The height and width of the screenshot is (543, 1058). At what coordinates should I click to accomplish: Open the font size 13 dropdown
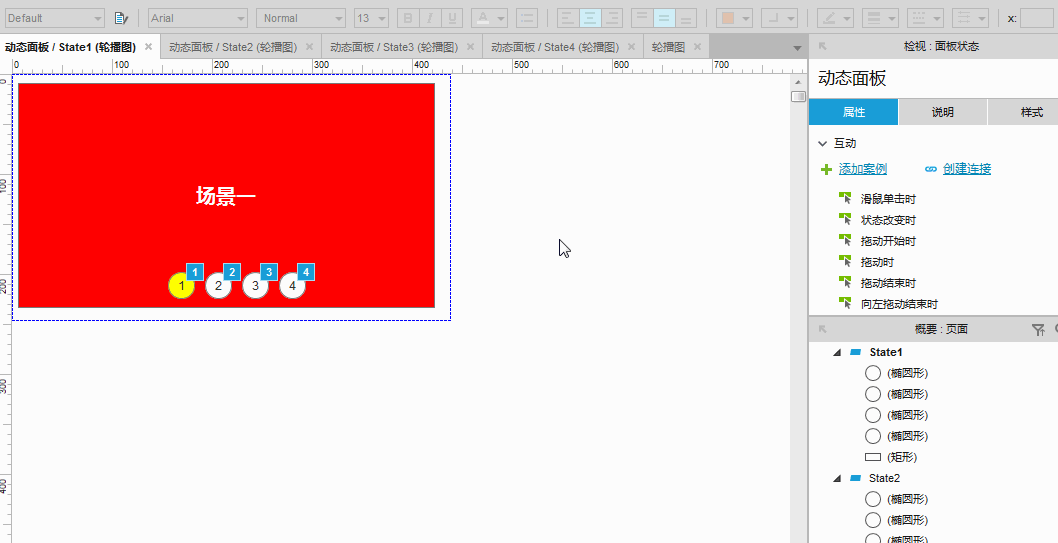coord(371,18)
